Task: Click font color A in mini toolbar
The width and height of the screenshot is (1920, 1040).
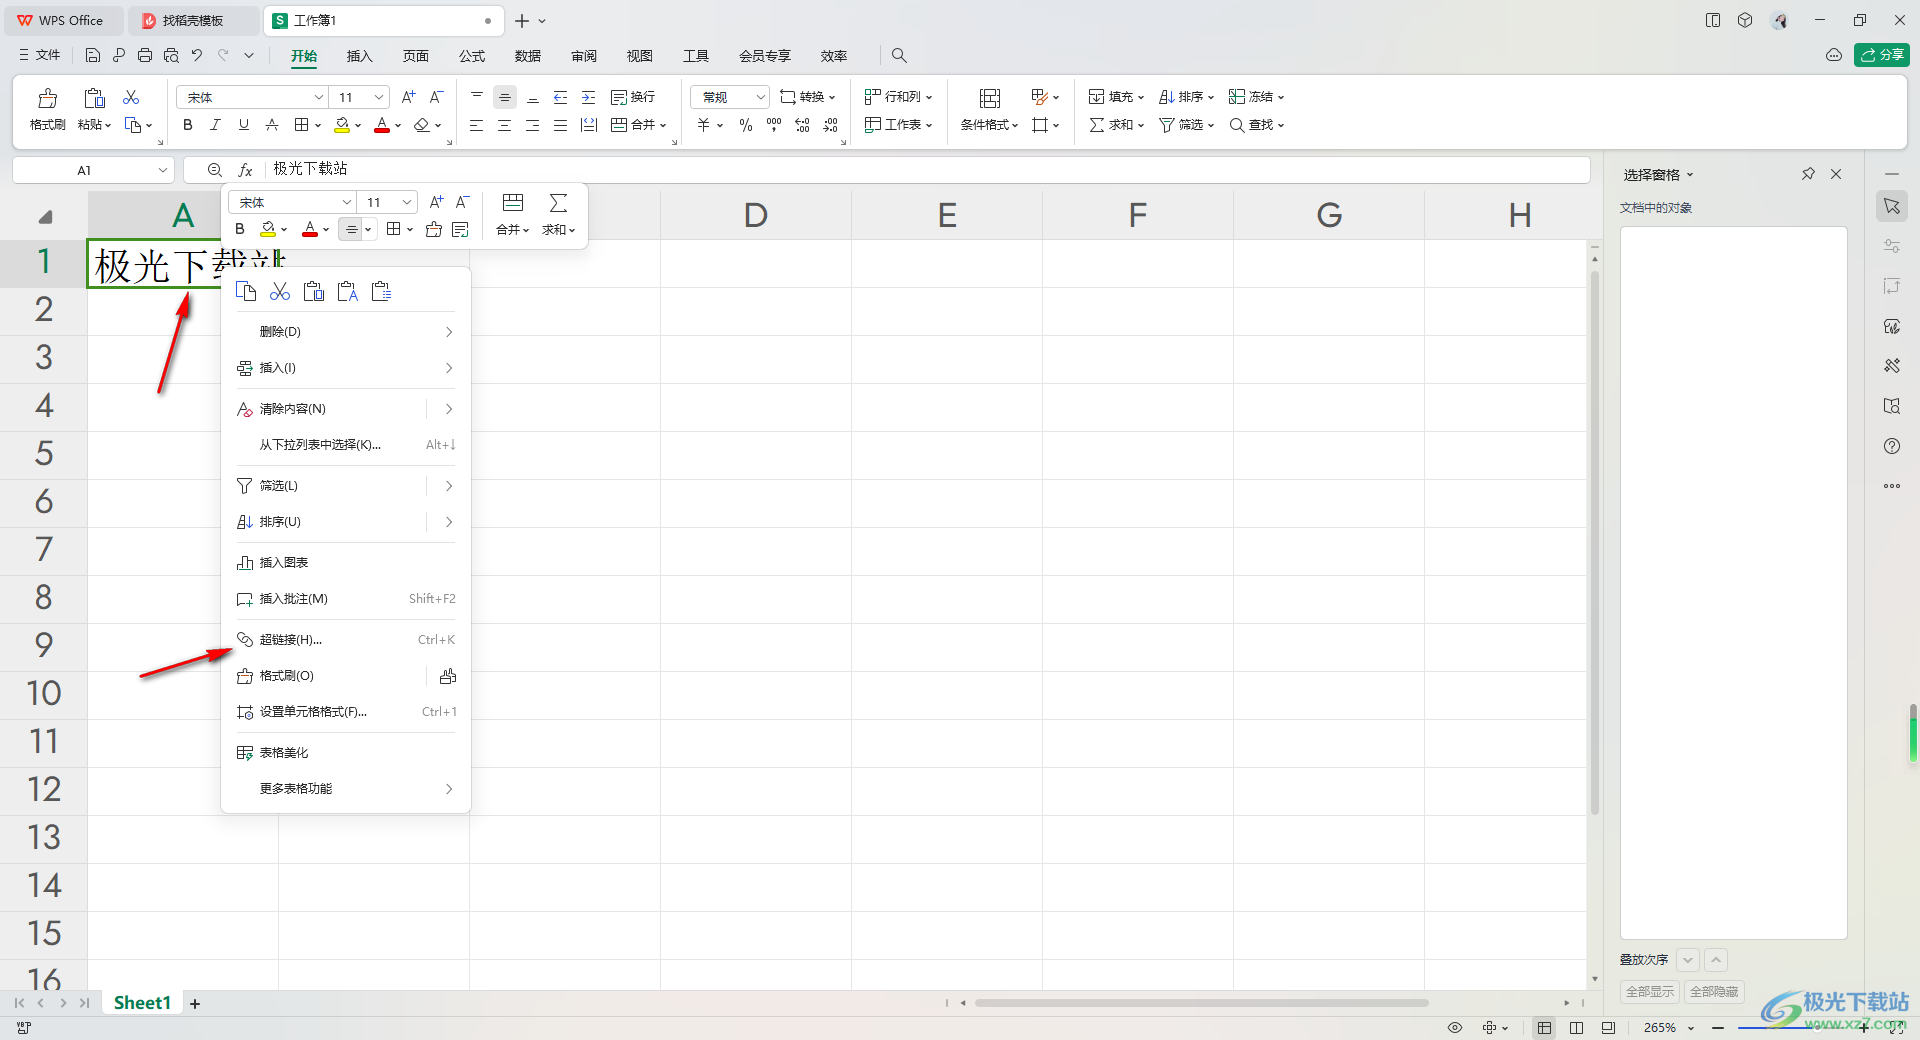Action: pos(310,229)
